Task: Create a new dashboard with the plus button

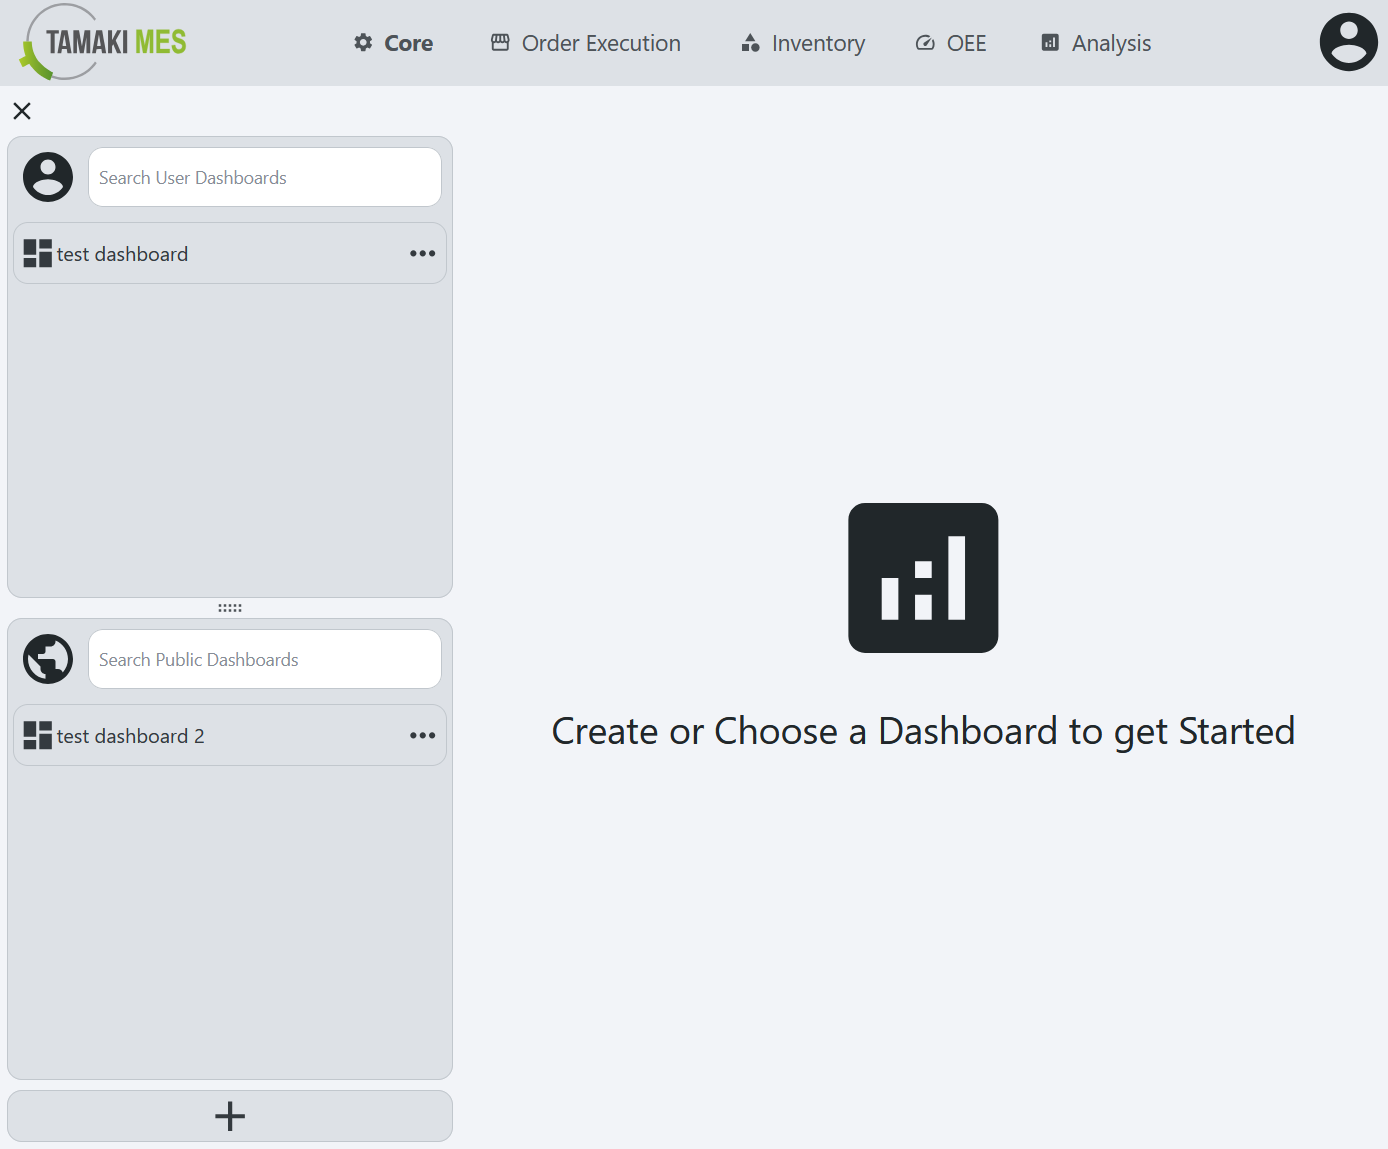Action: (x=229, y=1116)
